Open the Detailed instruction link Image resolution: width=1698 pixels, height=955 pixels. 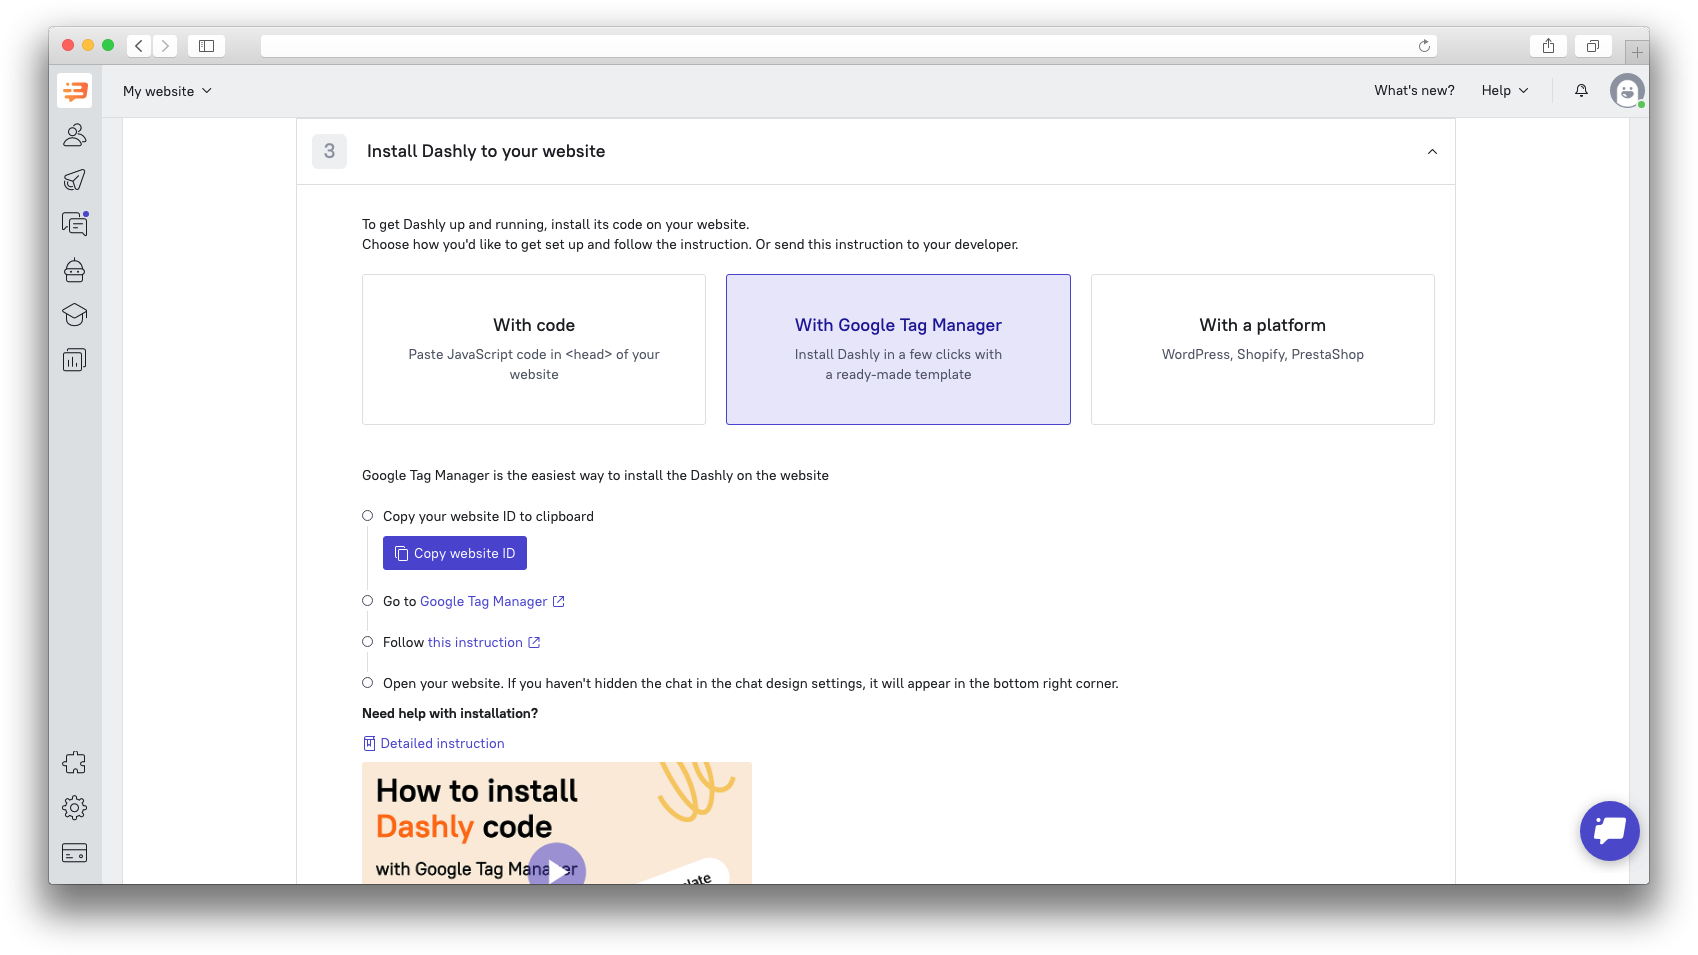tap(434, 743)
